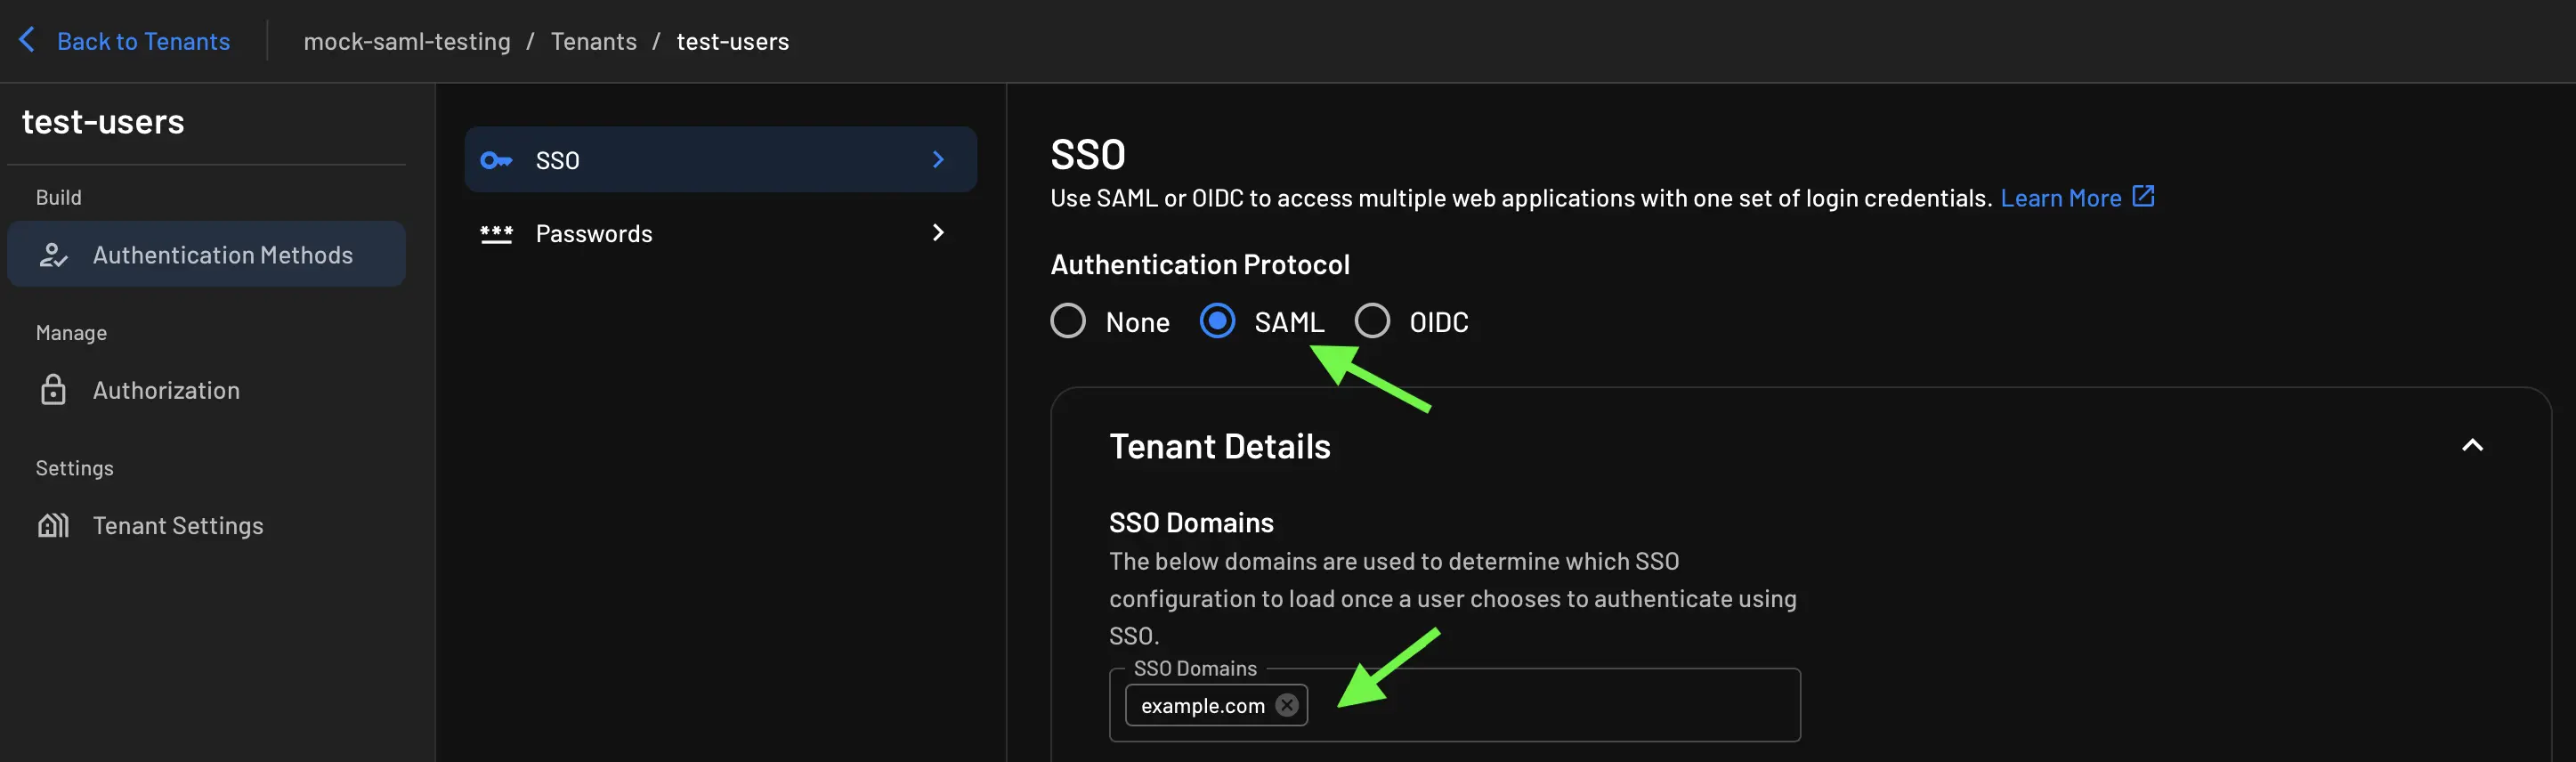The image size is (2576, 762).
Task: Select the SAML authentication protocol
Action: coord(1217,321)
